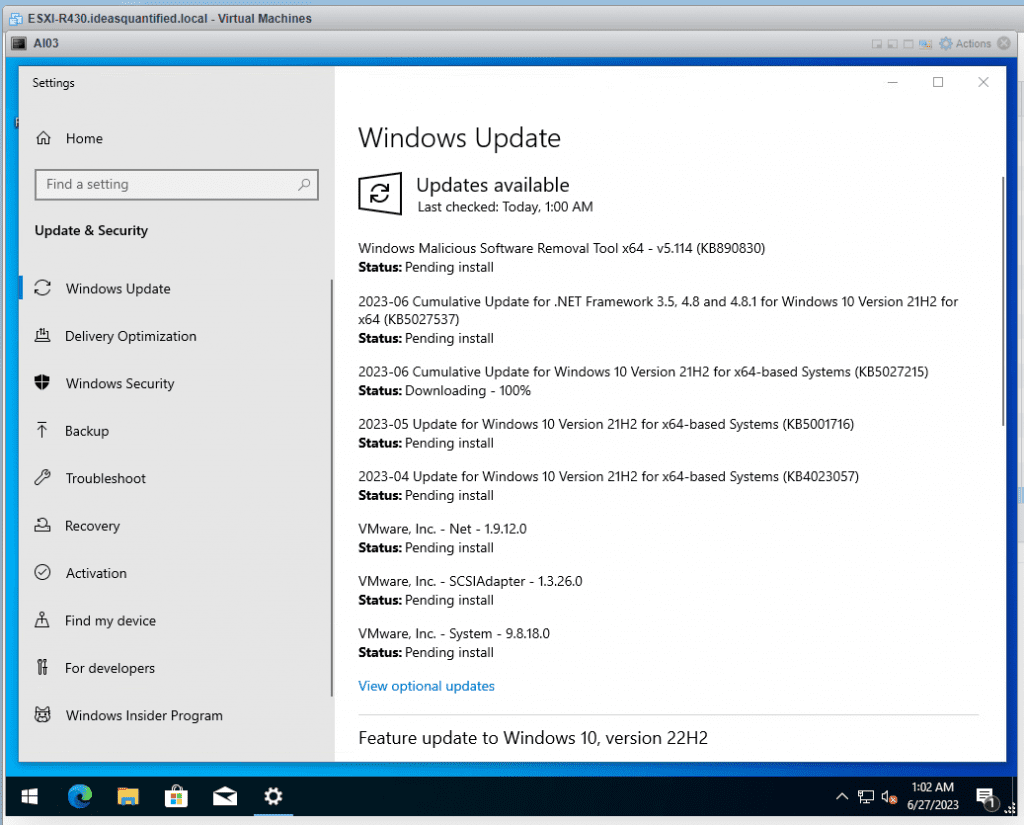Viewport: 1024px width, 825px height.
Task: Open File Explorer from the taskbar
Action: coord(128,796)
